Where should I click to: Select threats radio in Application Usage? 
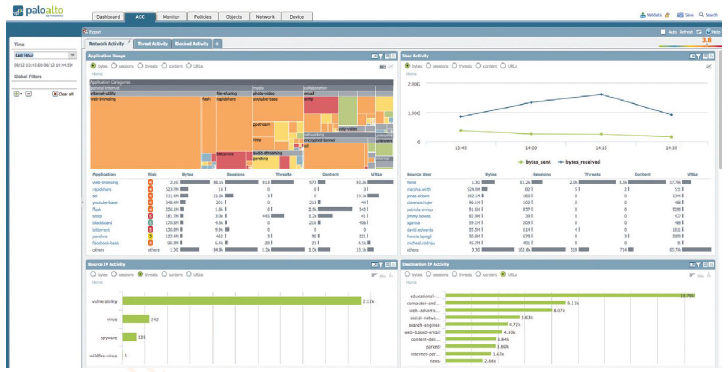point(140,66)
